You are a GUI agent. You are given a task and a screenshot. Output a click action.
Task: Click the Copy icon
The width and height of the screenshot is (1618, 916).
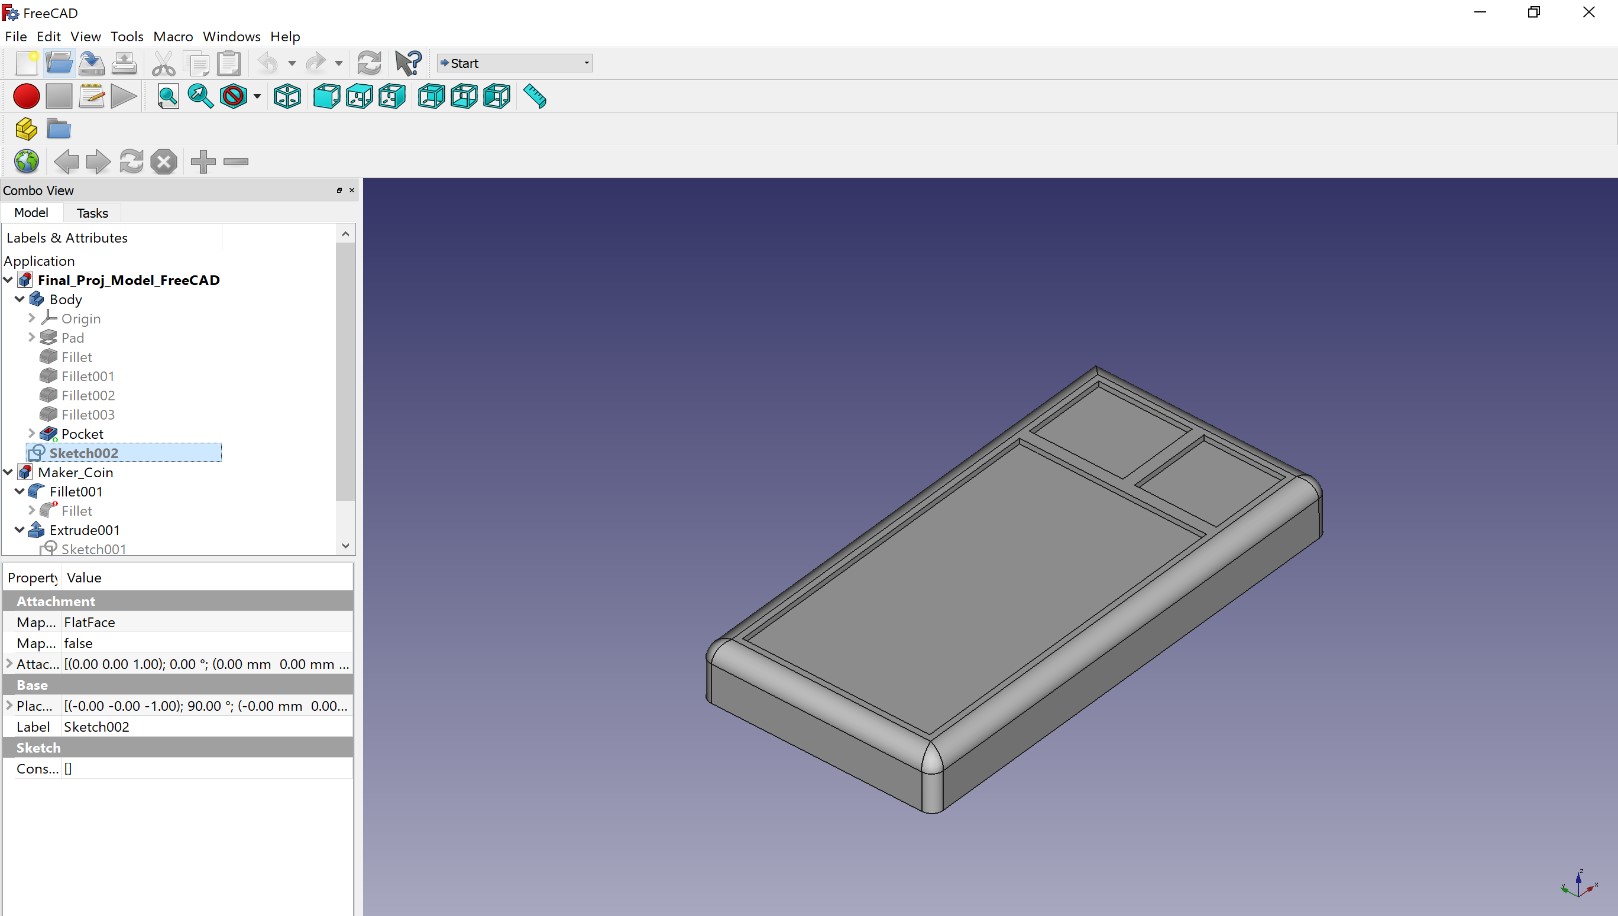click(x=198, y=63)
